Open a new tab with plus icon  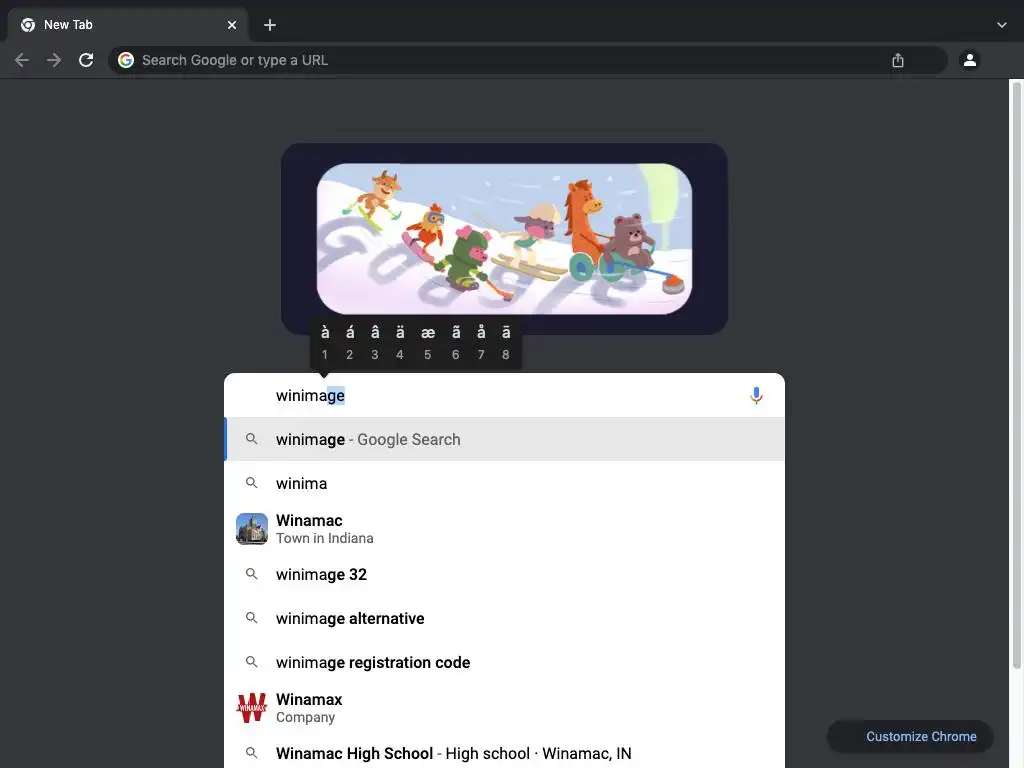pos(270,25)
